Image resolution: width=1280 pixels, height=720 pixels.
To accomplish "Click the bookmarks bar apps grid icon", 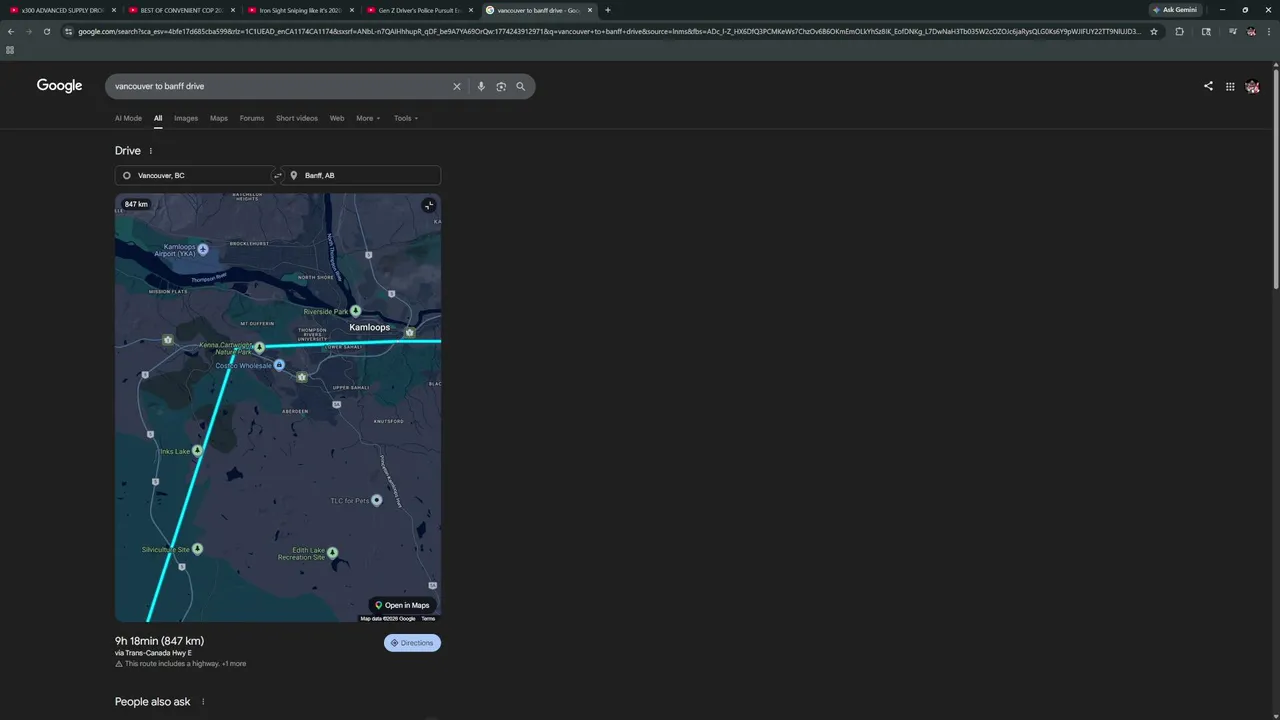I will point(10,50).
